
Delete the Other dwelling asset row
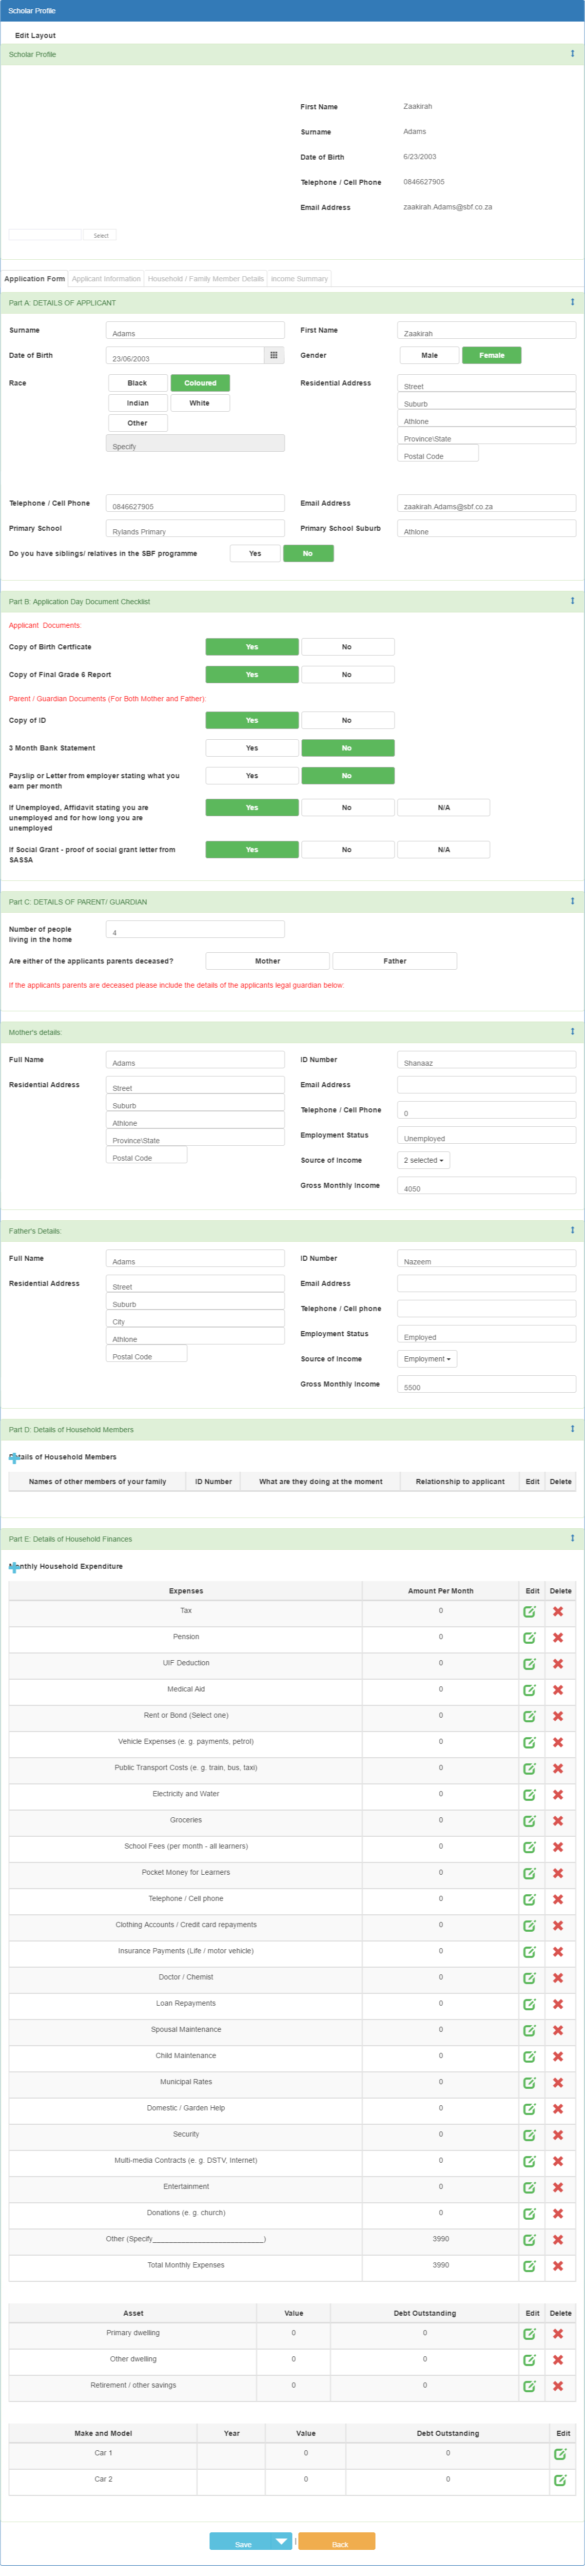click(x=558, y=2360)
